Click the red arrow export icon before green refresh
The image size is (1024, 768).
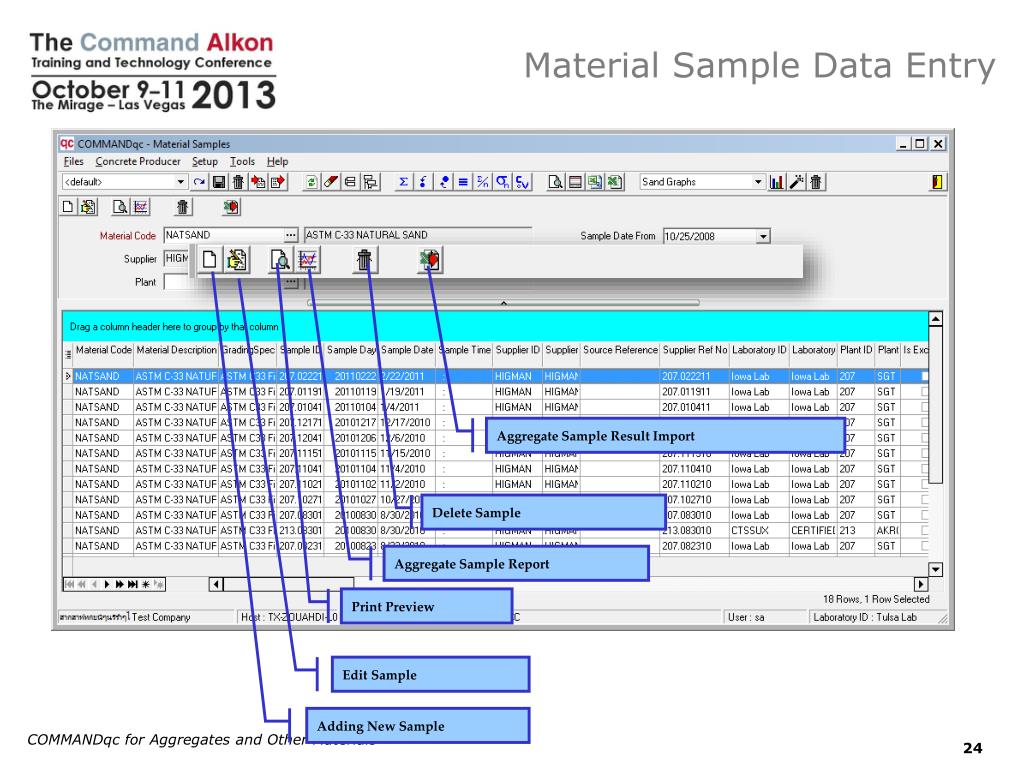(278, 182)
